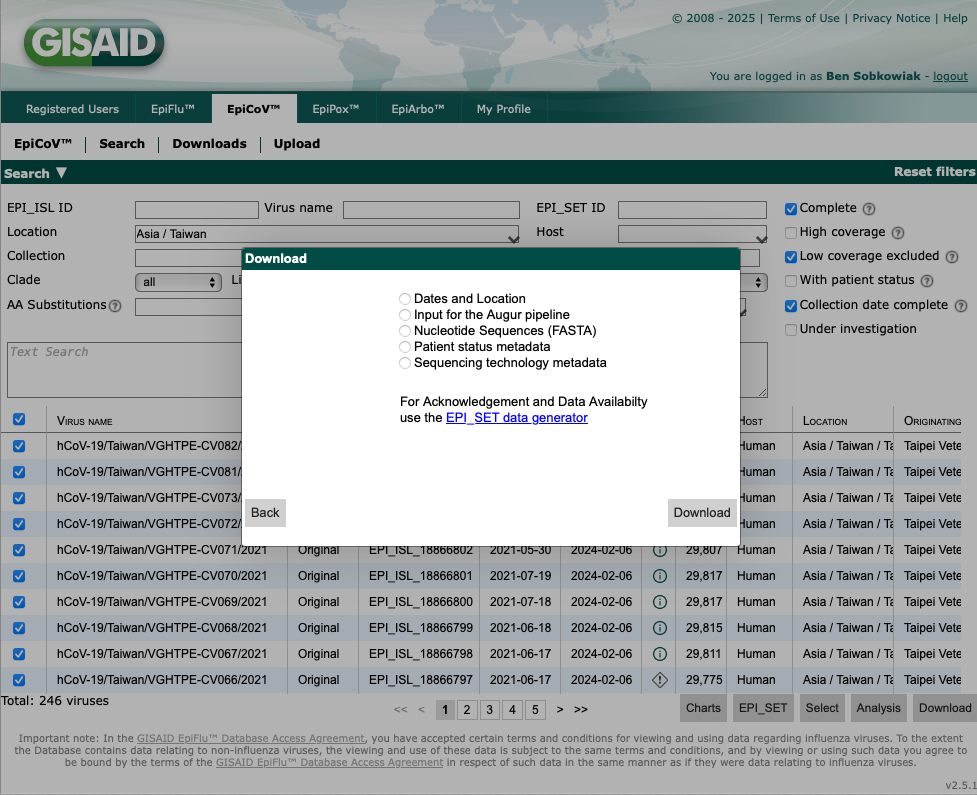Click help icon beside High coverage
Screen dimensions: 977x795
click(x=897, y=233)
